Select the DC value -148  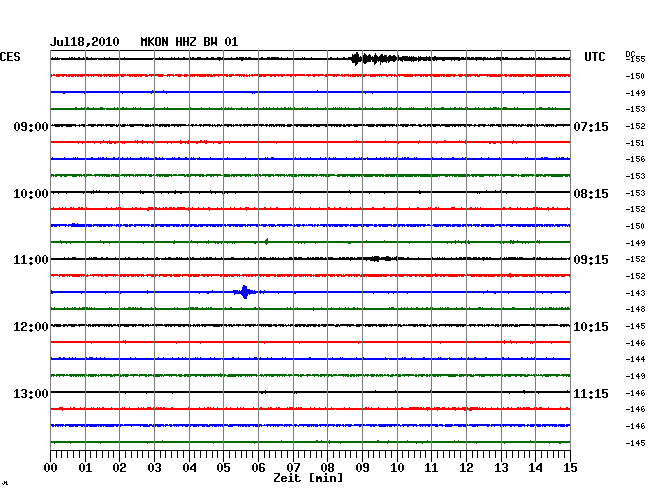click(x=635, y=309)
